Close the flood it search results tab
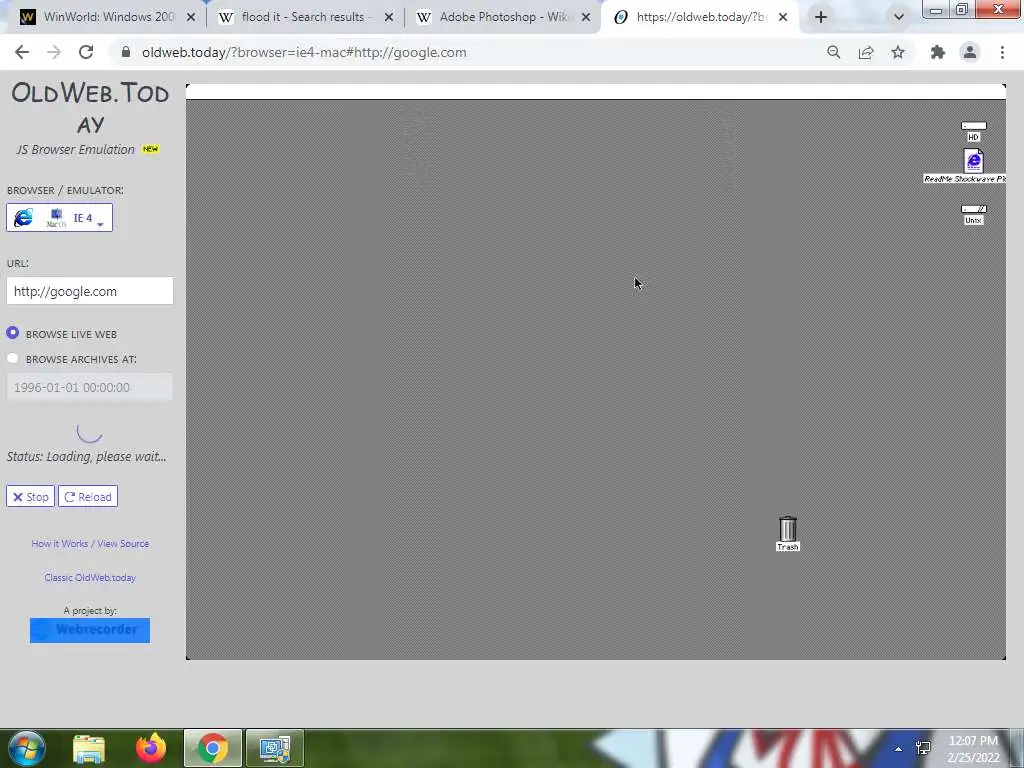The image size is (1024, 768). tap(389, 18)
